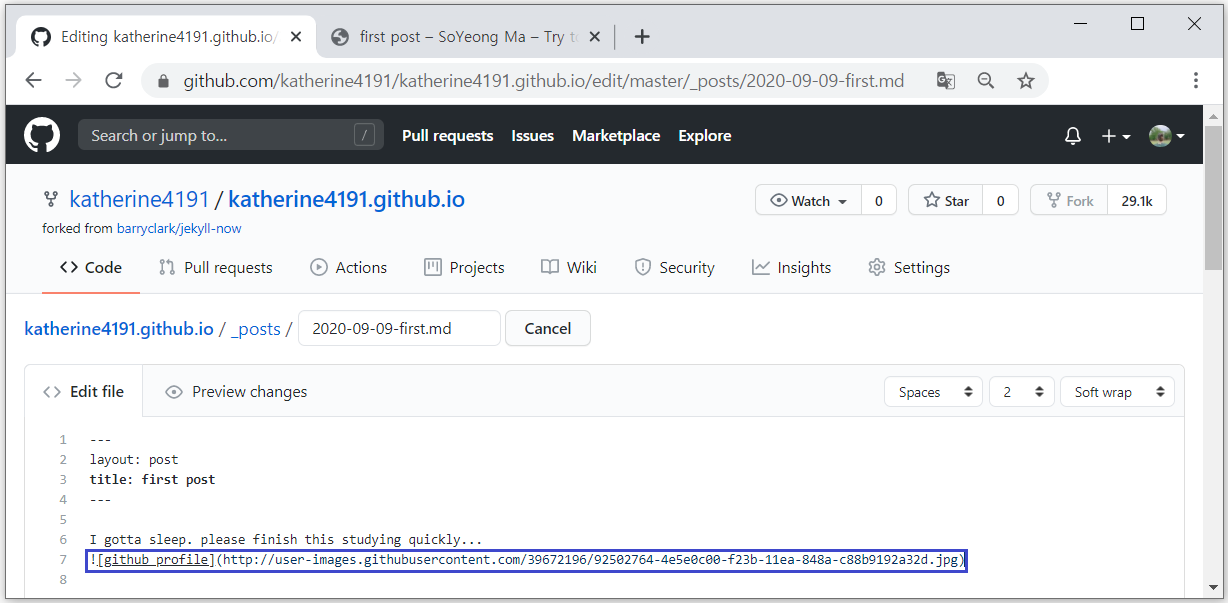The width and height of the screenshot is (1228, 603).
Task: Click the 'layout: post' line in editor
Action: coord(134,460)
